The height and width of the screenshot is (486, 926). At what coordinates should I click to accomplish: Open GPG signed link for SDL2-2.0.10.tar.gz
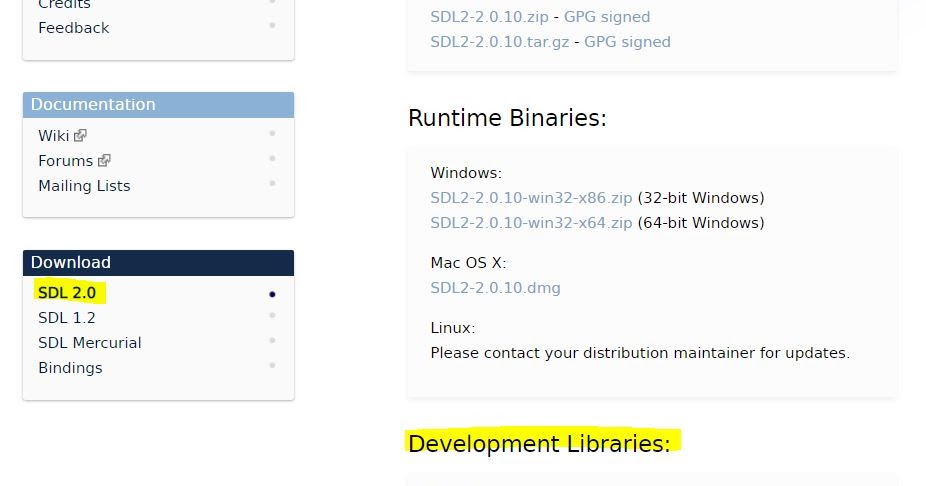(627, 42)
